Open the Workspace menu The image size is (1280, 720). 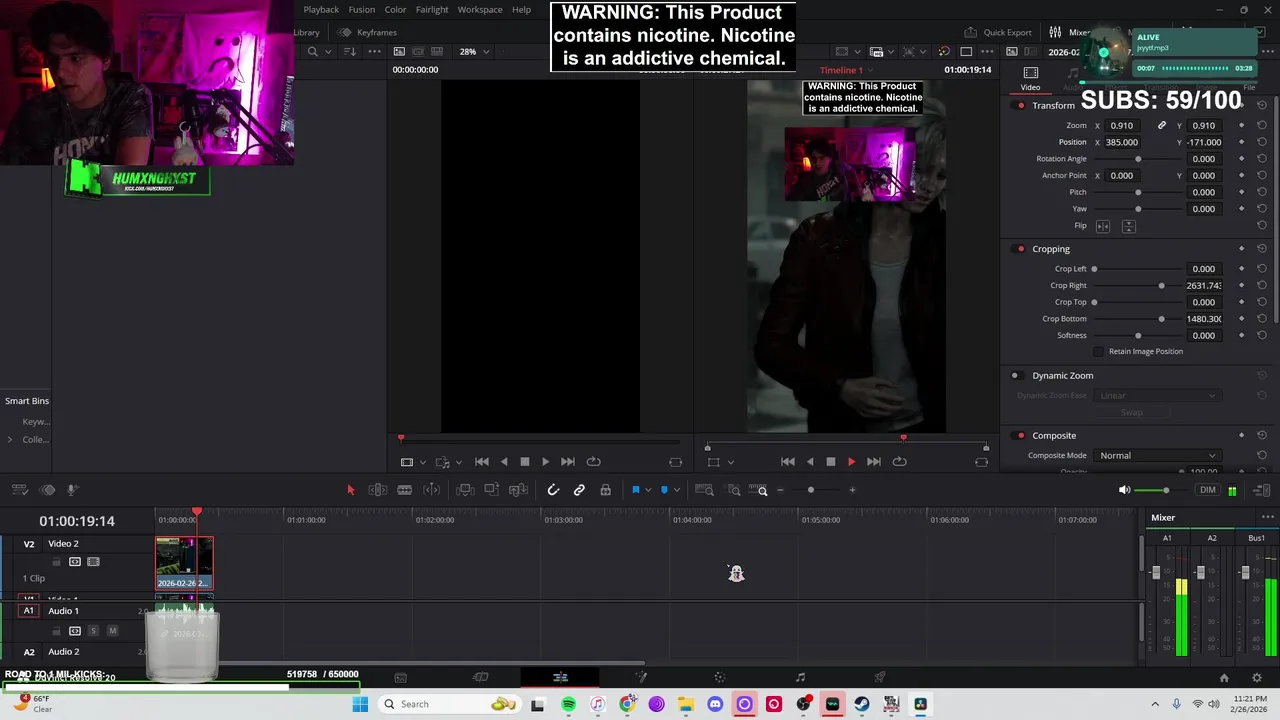[x=480, y=9]
